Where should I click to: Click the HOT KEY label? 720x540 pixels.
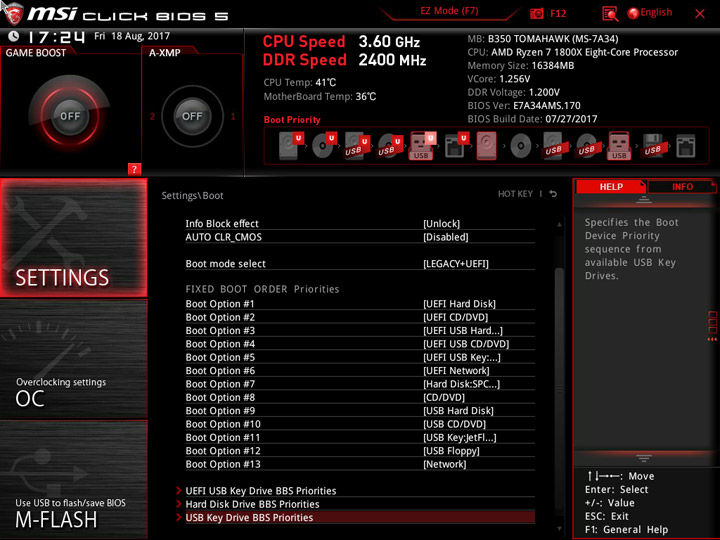(515, 194)
